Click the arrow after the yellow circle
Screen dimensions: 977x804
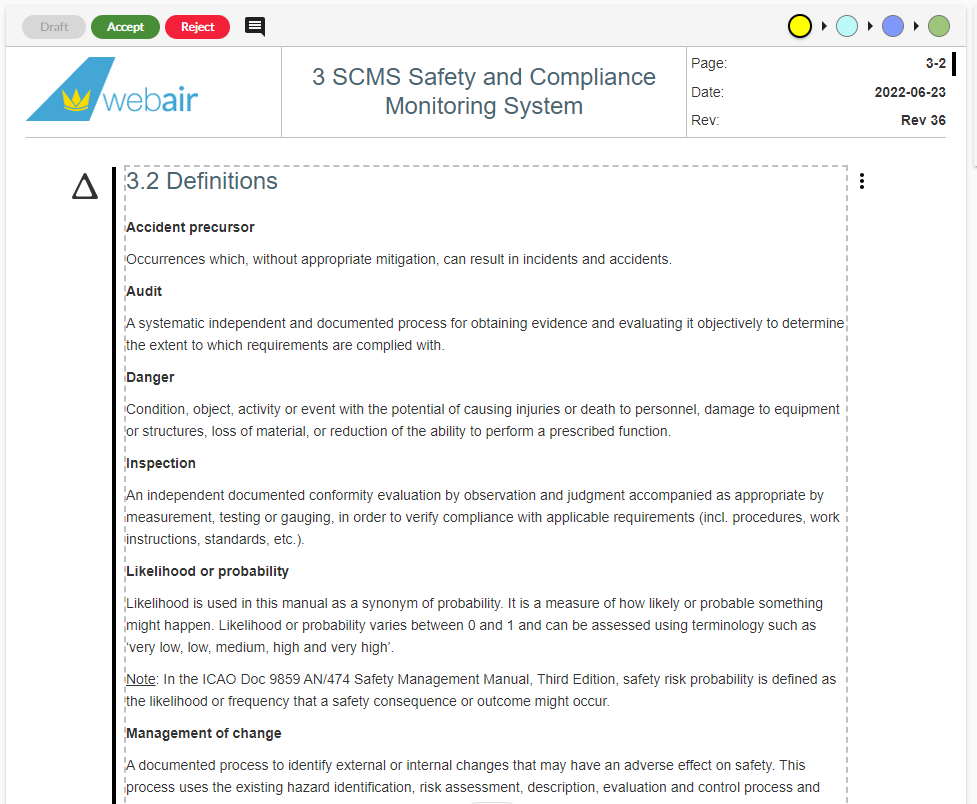pos(822,25)
